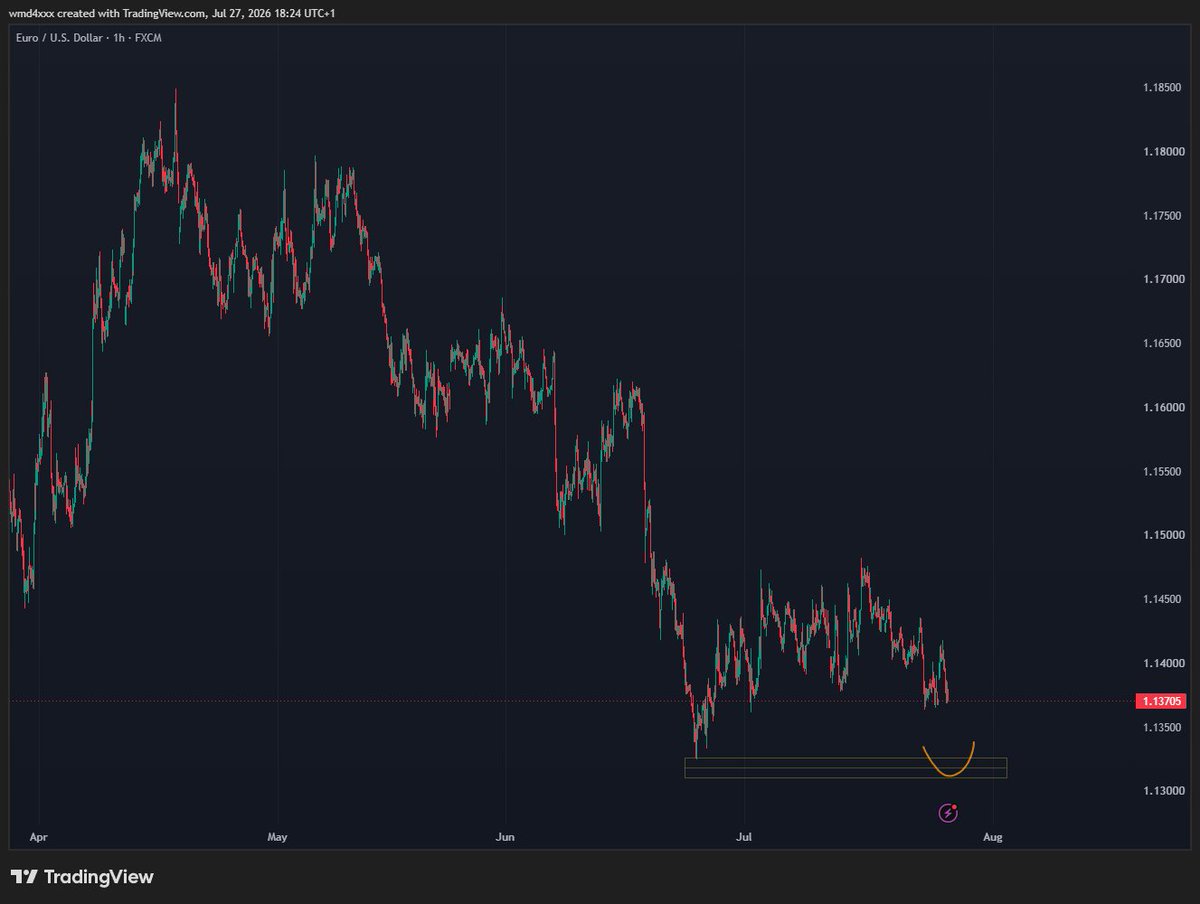Click the May label on the time axis
1200x904 pixels.
click(x=277, y=836)
